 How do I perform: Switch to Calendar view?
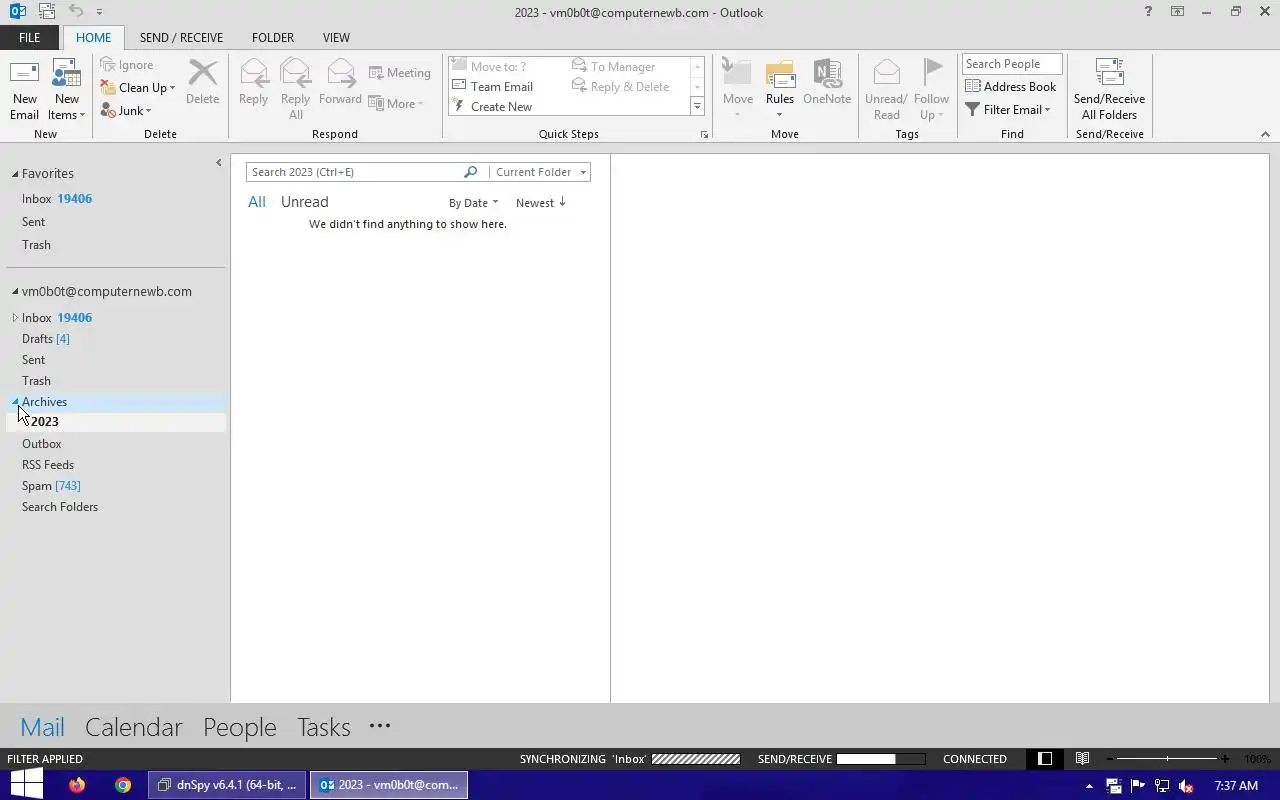(x=134, y=727)
